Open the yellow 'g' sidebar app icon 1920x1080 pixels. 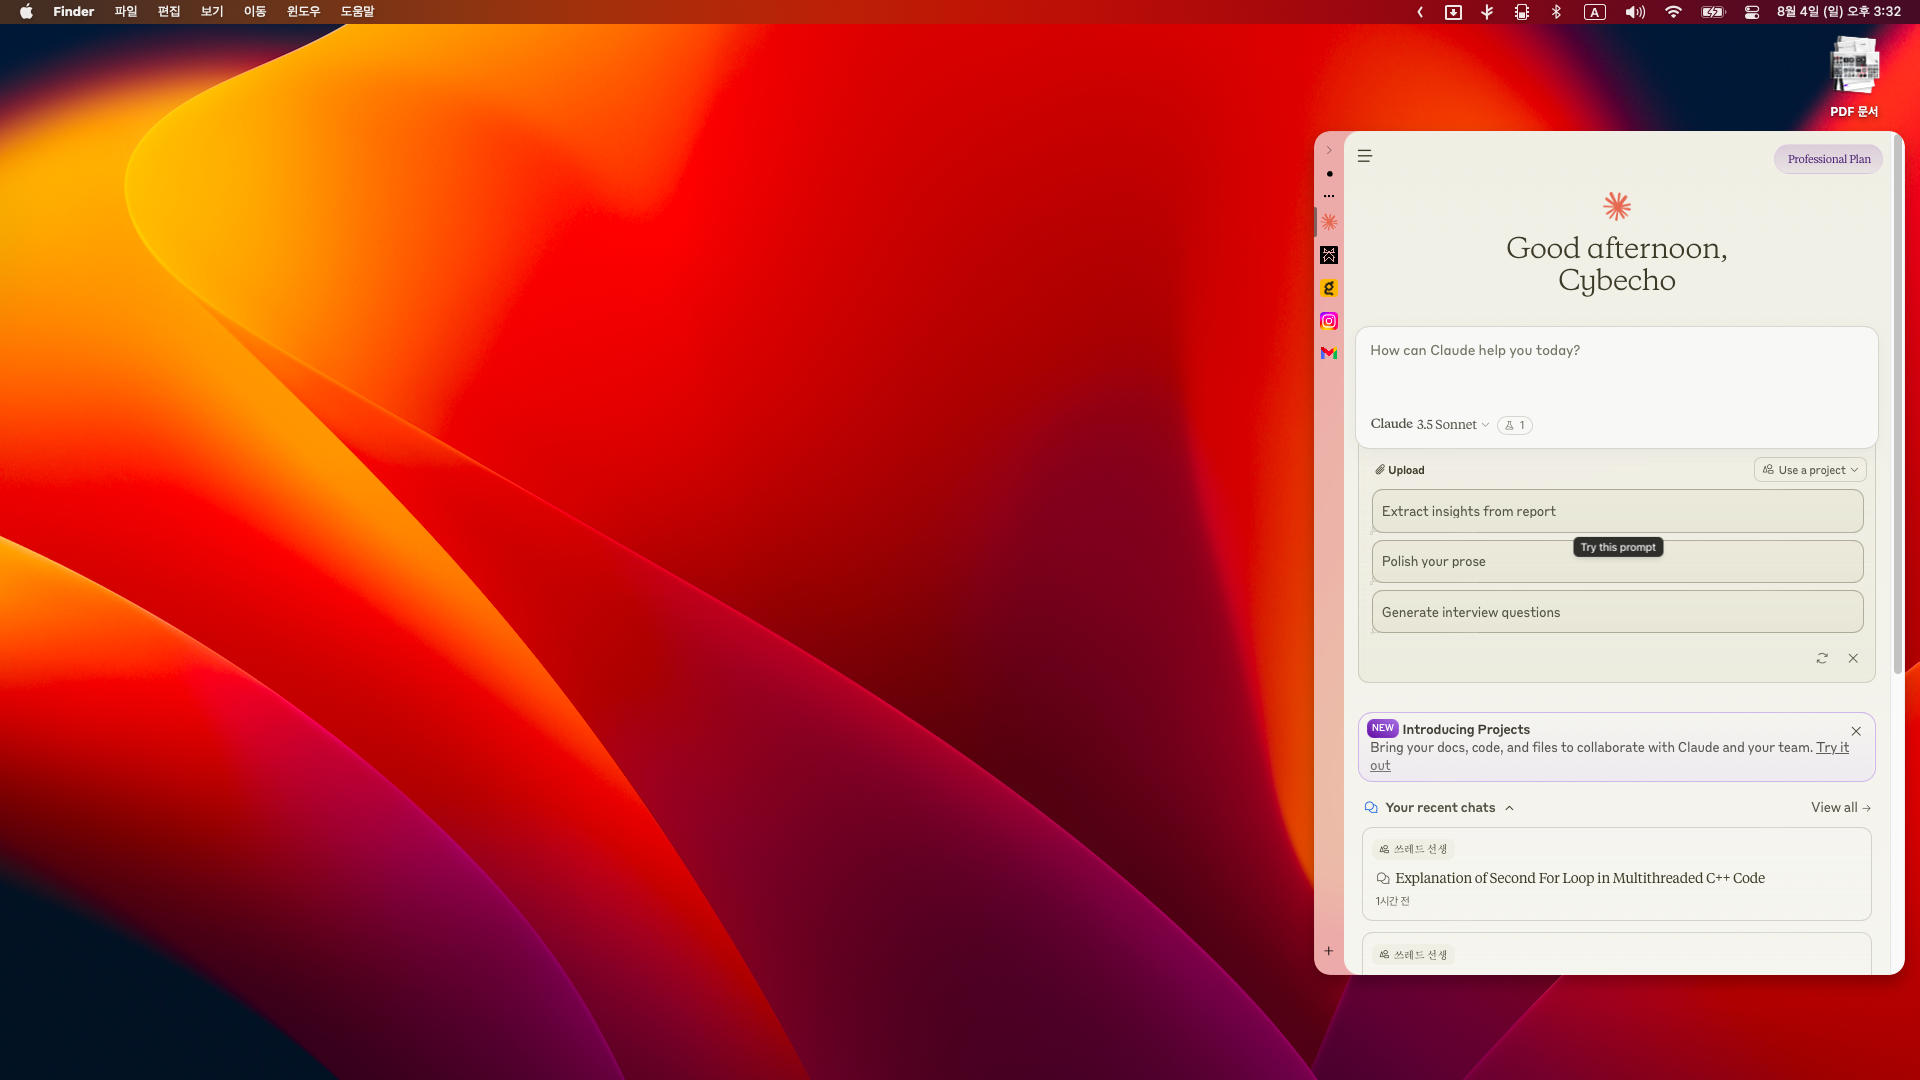(x=1329, y=288)
